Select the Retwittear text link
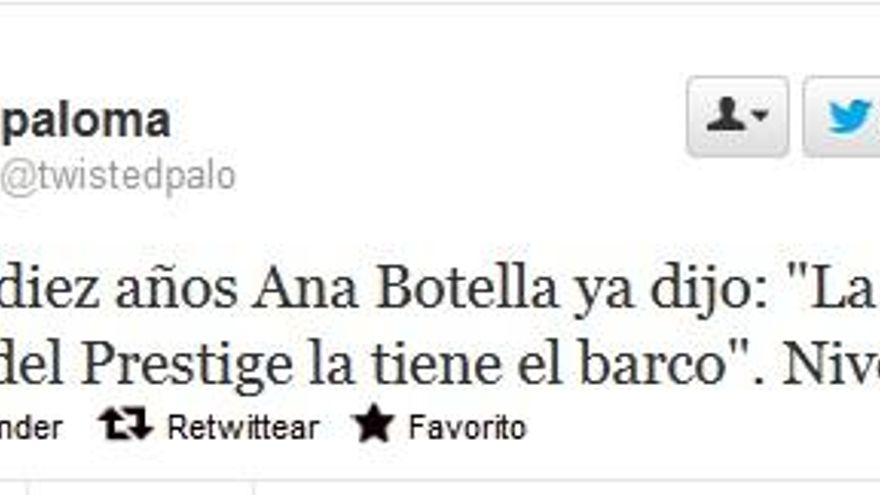 pyautogui.click(x=243, y=427)
